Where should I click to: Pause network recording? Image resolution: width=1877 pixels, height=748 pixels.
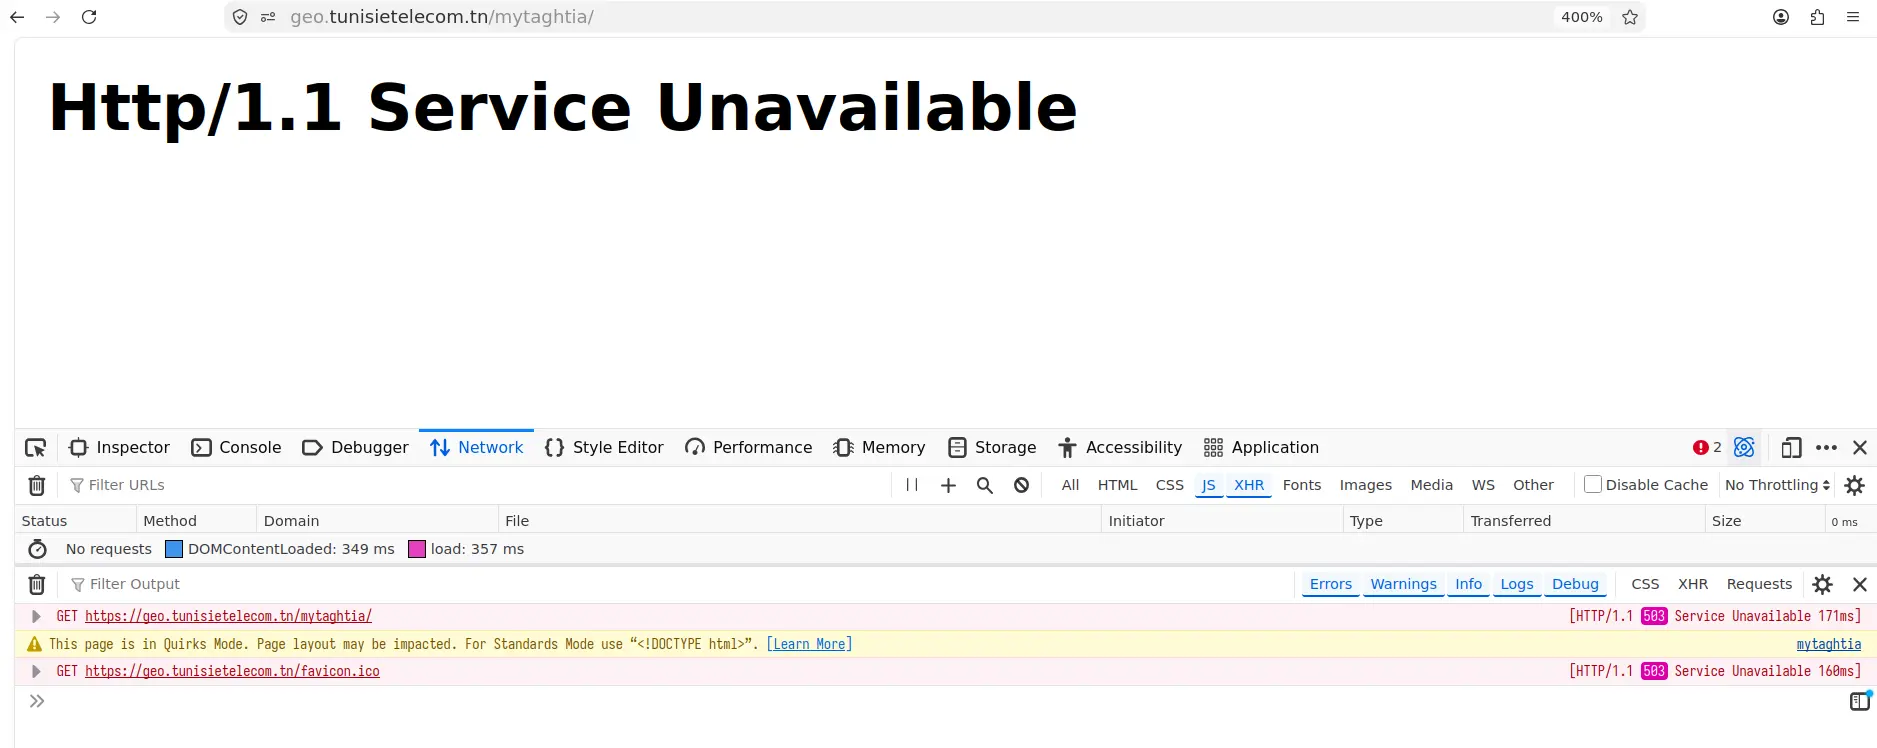click(912, 485)
